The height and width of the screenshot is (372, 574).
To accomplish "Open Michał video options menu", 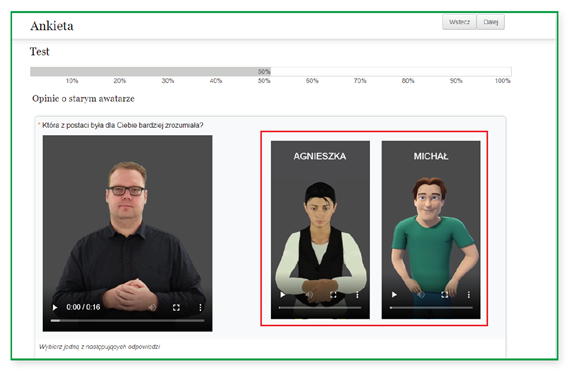I will pyautogui.click(x=469, y=295).
